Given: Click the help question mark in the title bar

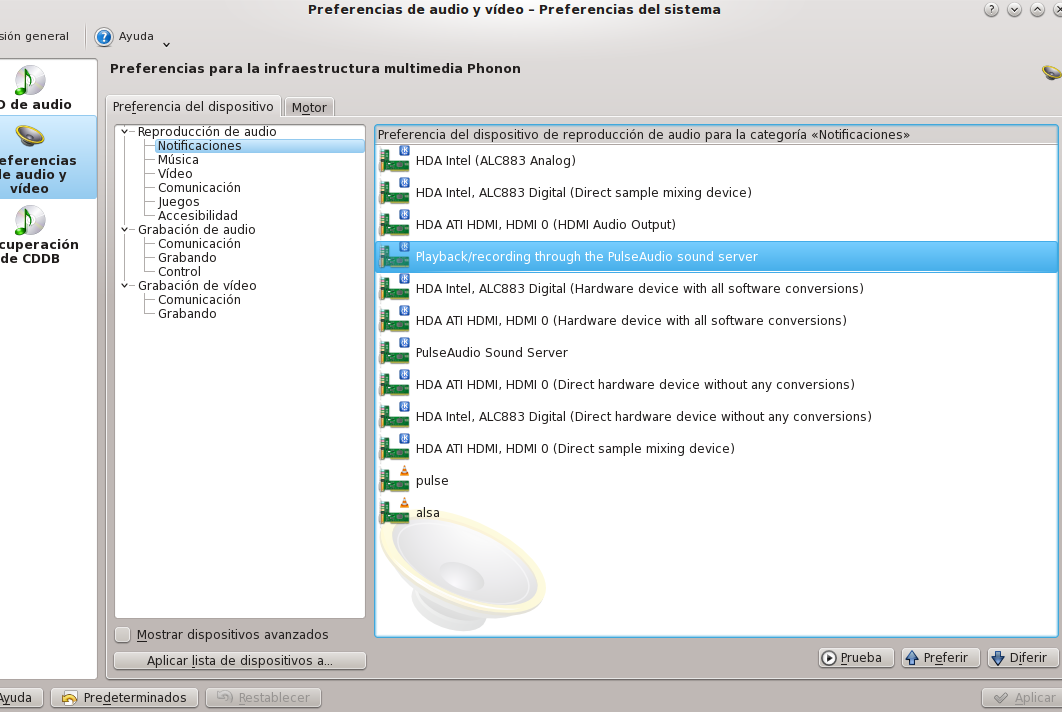Looking at the screenshot, I should point(991,9).
